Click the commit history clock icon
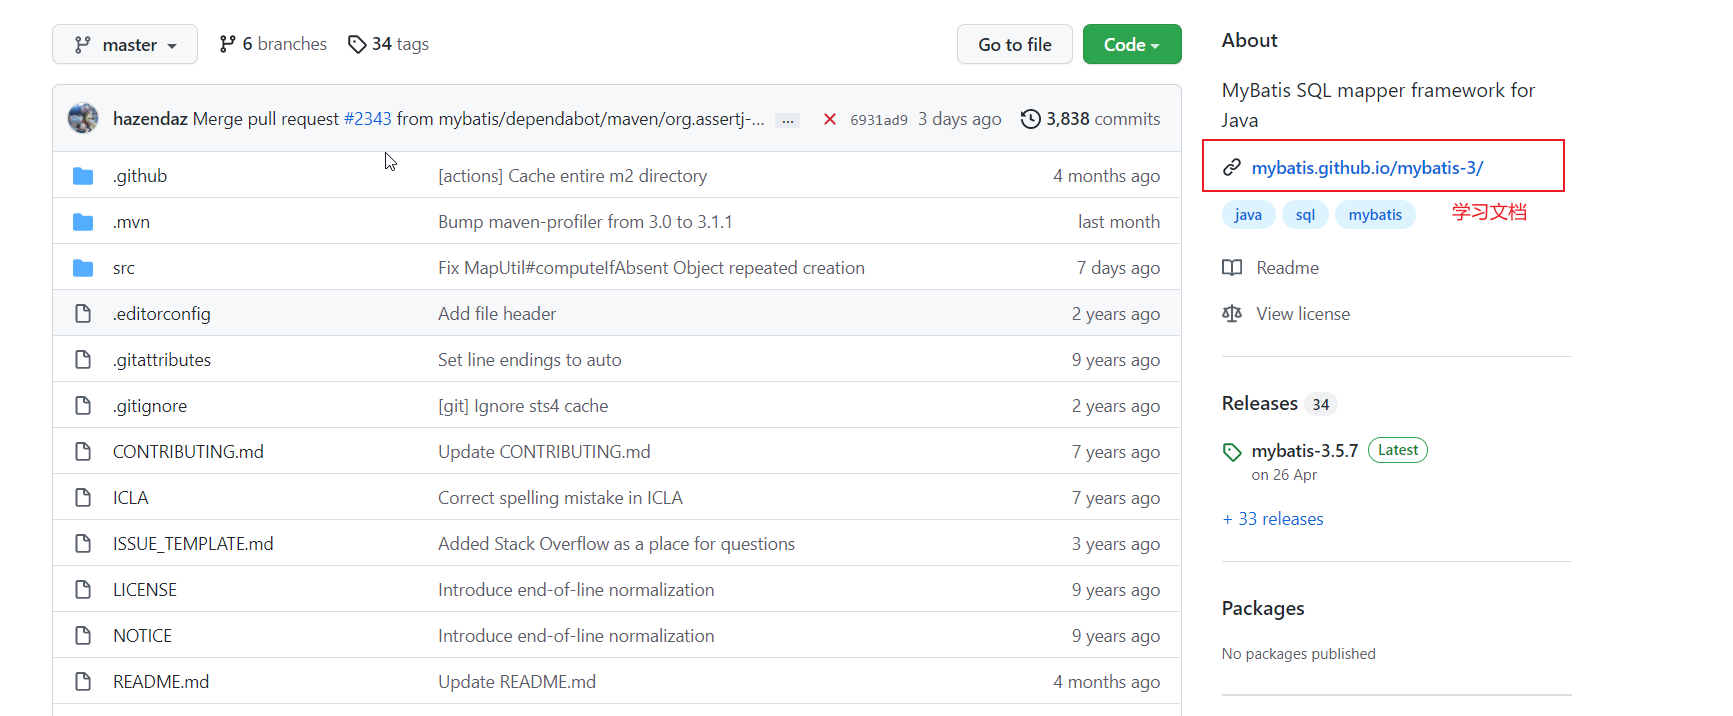The width and height of the screenshot is (1733, 716). (x=1030, y=119)
